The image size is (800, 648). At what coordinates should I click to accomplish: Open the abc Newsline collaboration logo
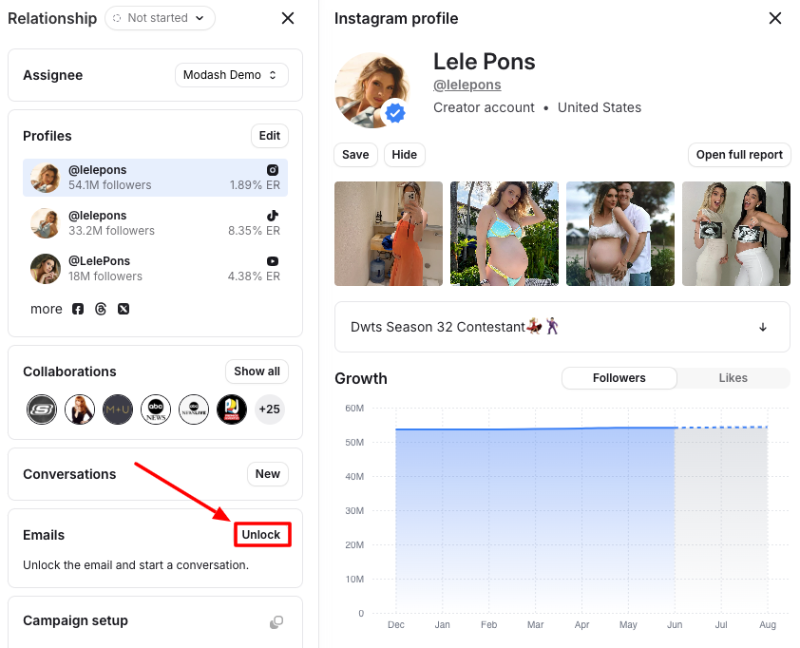tap(193, 409)
